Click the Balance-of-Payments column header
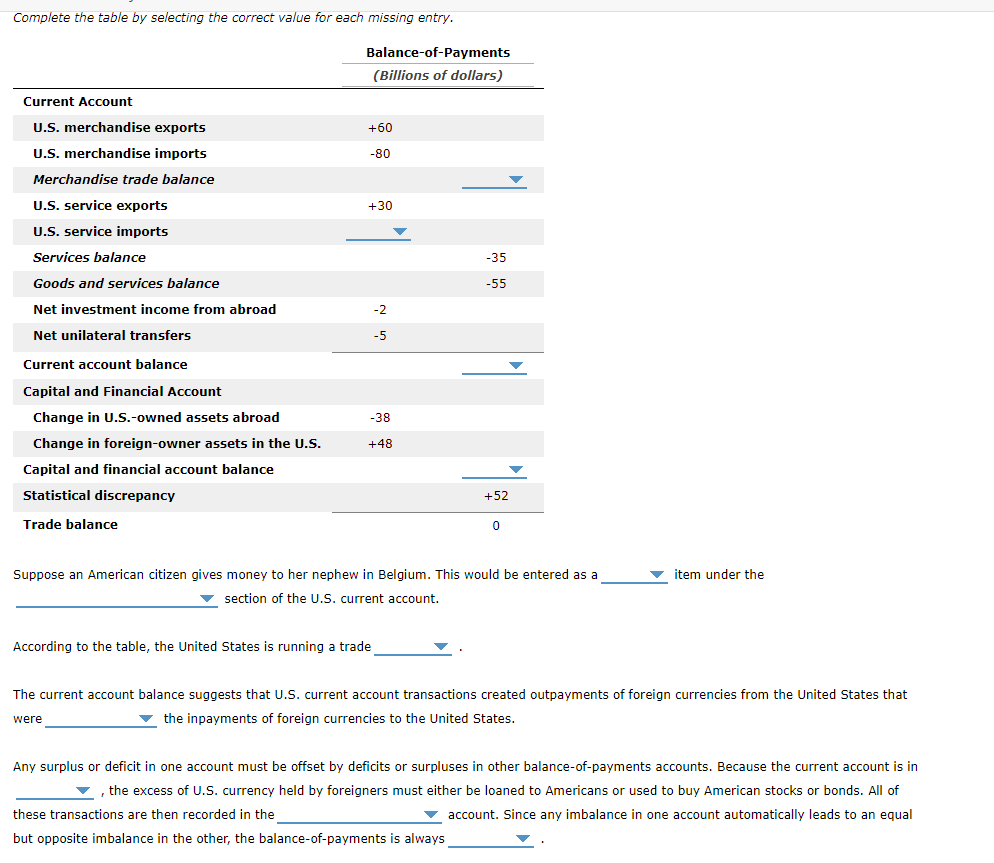This screenshot has width=994, height=863. [437, 52]
